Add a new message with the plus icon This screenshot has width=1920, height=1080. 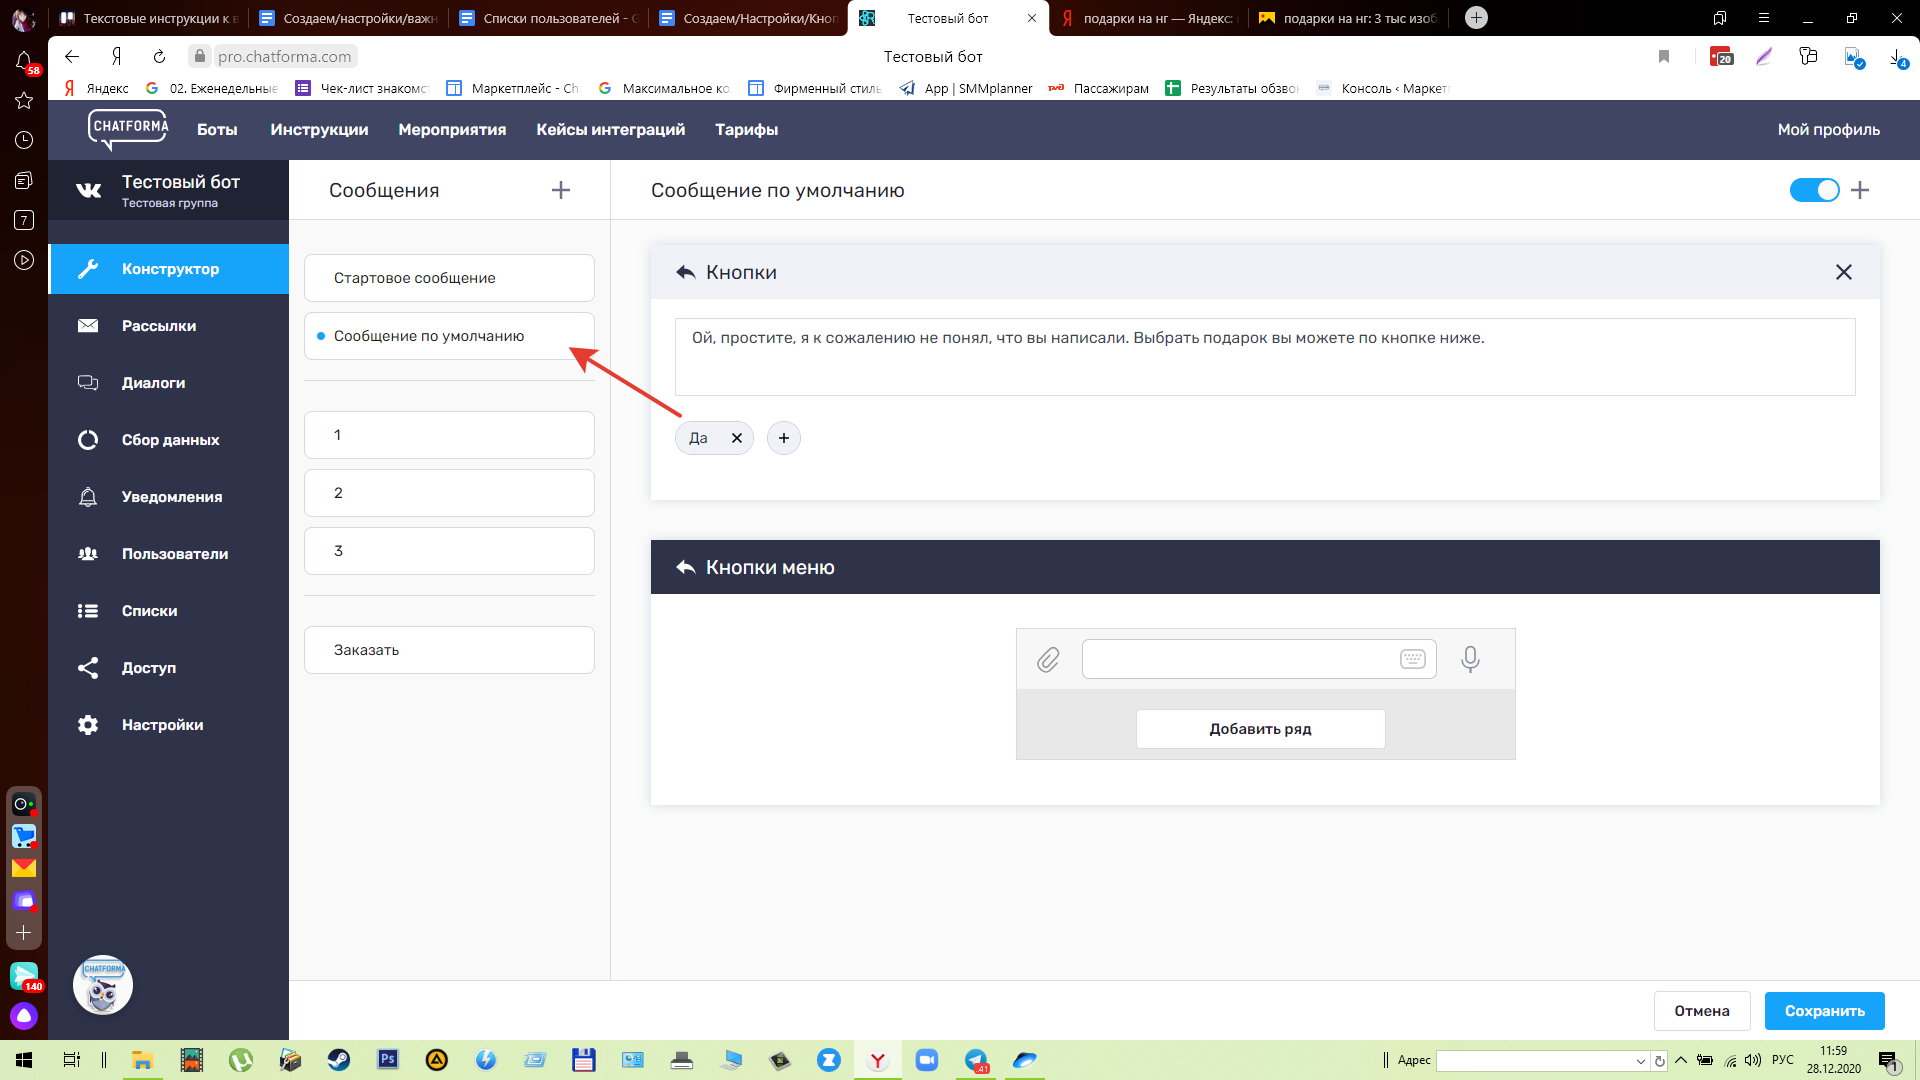coord(561,190)
